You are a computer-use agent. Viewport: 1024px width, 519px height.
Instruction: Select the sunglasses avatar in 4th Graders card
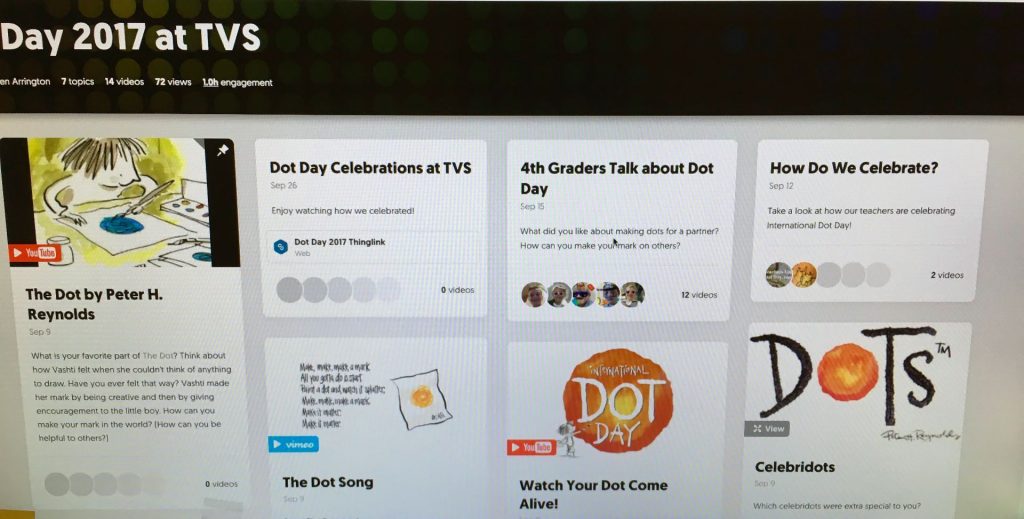[x=583, y=294]
